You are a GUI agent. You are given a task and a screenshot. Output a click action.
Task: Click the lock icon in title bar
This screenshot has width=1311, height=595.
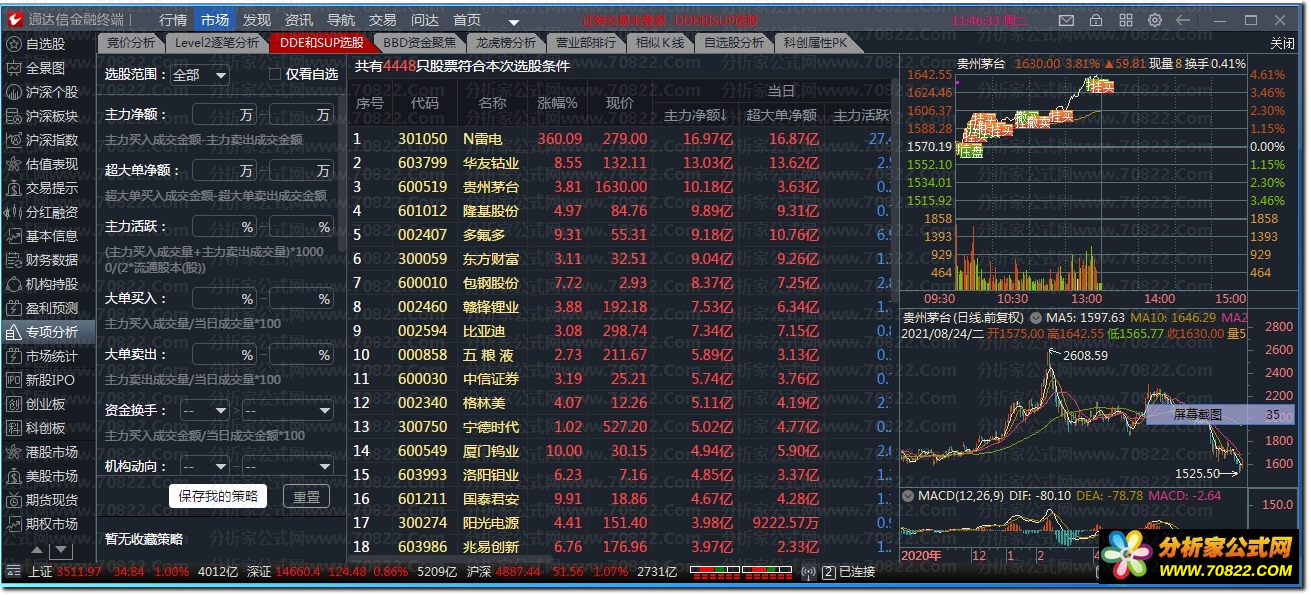1098,20
